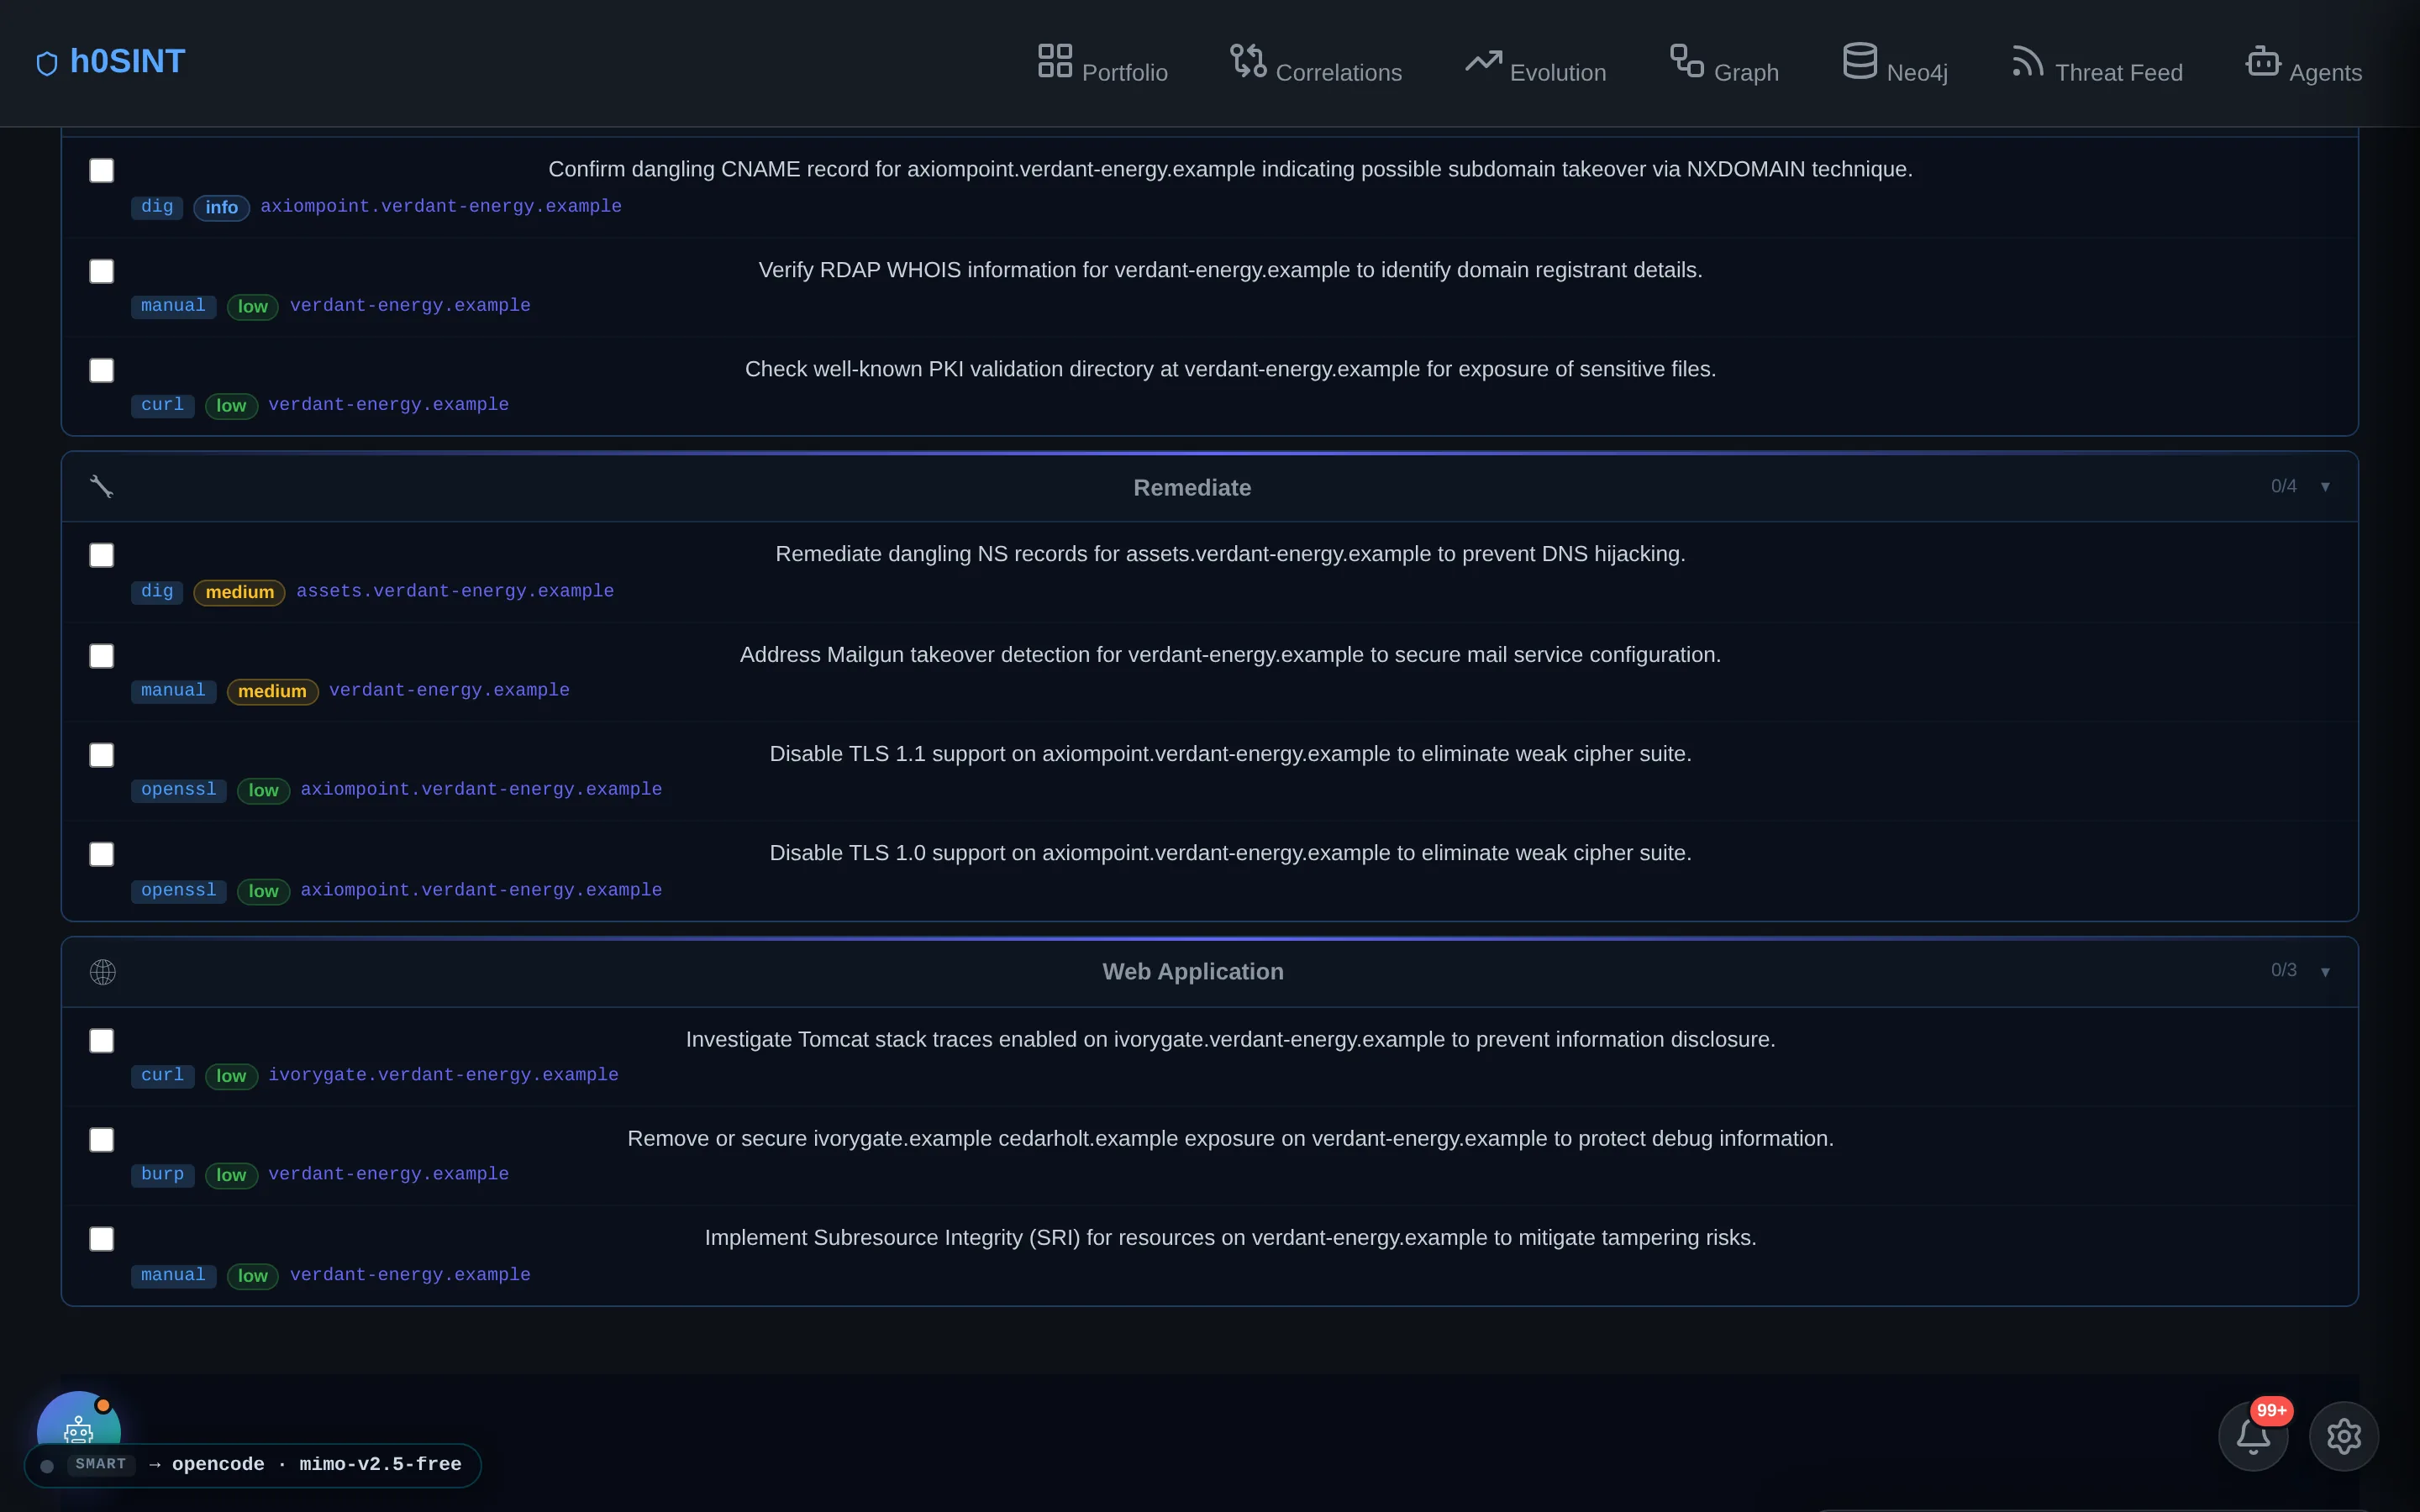The image size is (2420, 1512).
Task: Collapse the Remediate section arrow
Action: click(2325, 487)
